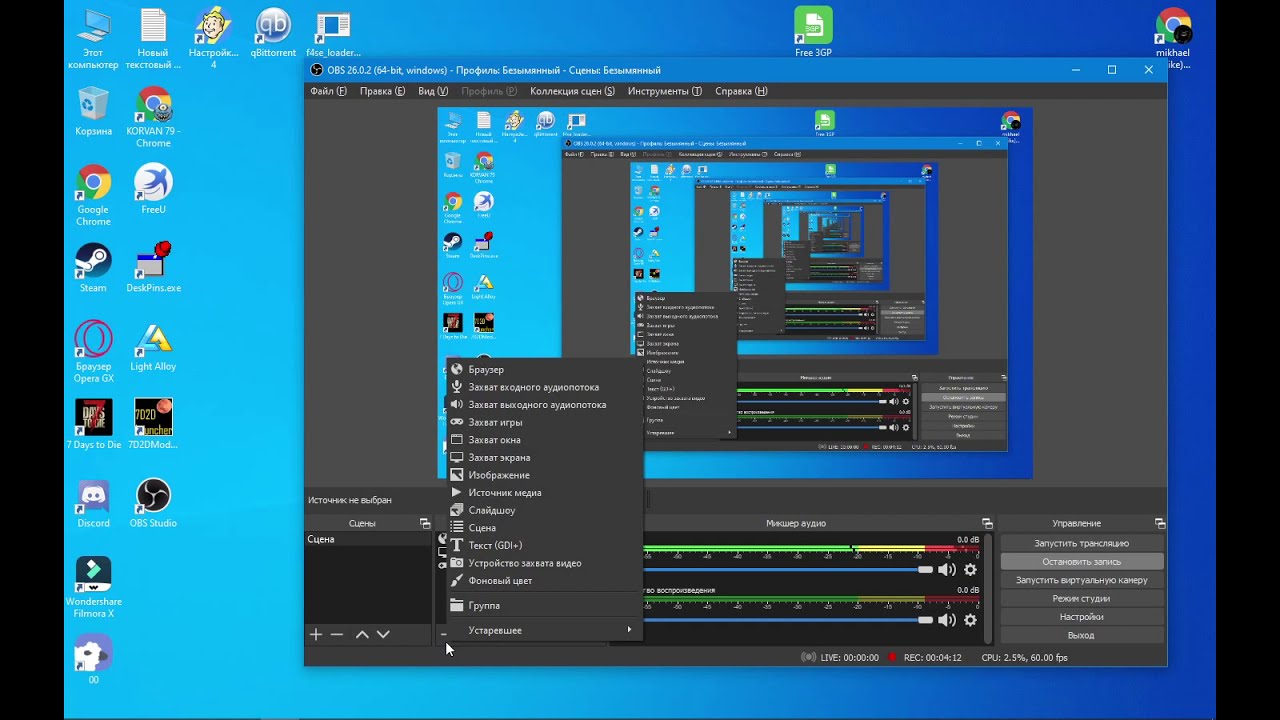1280x720 pixels.
Task: Open Steam desktop icon
Action: (93, 267)
